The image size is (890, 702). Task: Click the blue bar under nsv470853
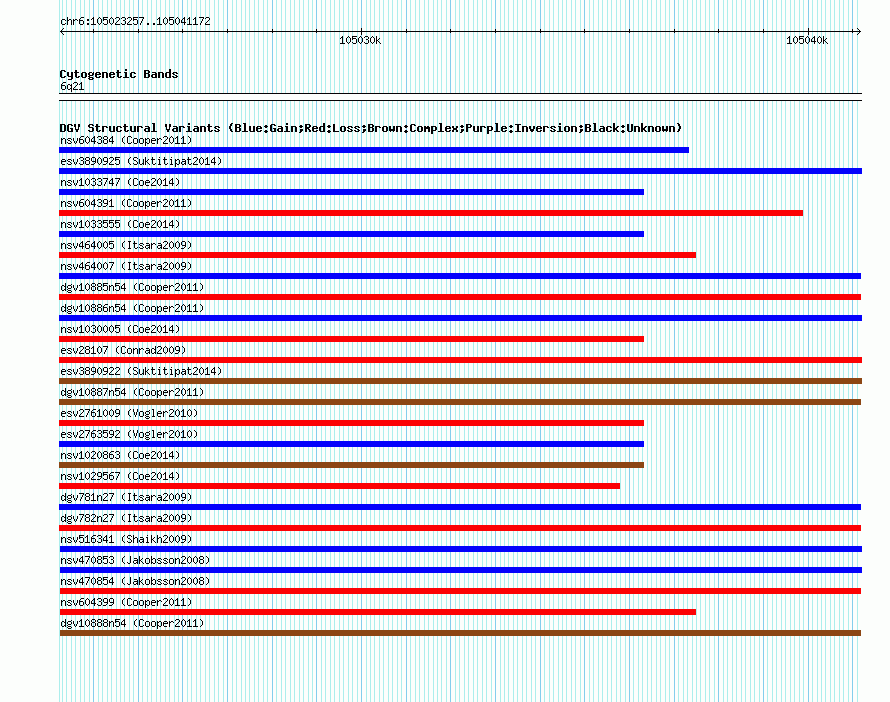tap(461, 570)
